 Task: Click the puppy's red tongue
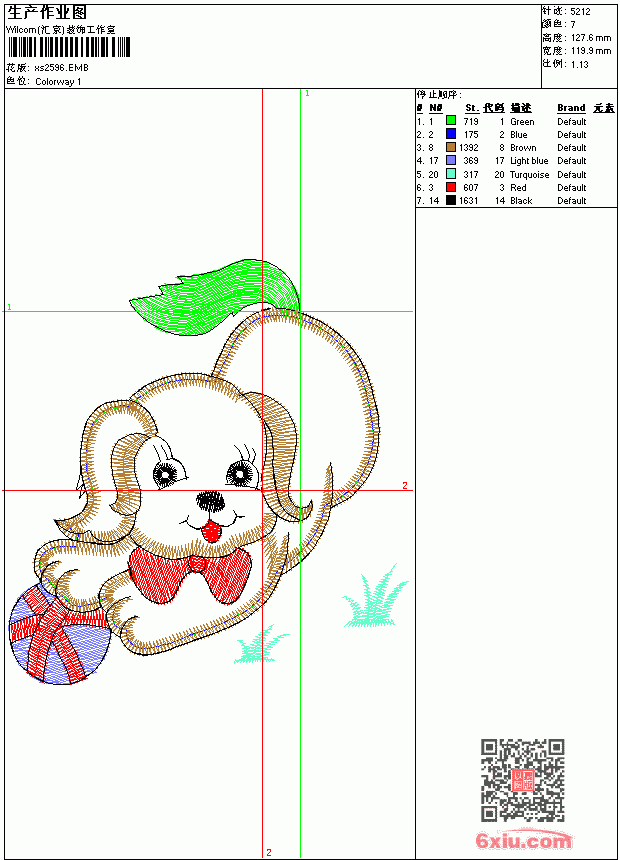pos(211,531)
